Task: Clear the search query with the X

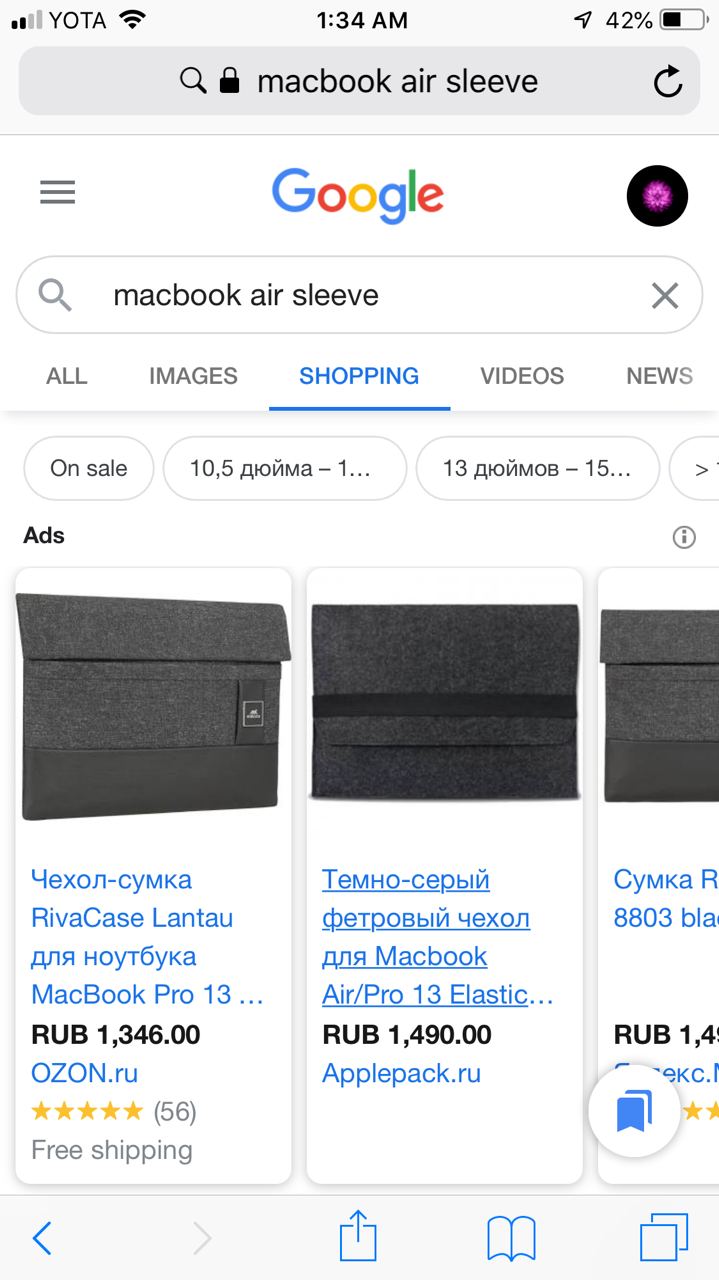Action: [665, 295]
